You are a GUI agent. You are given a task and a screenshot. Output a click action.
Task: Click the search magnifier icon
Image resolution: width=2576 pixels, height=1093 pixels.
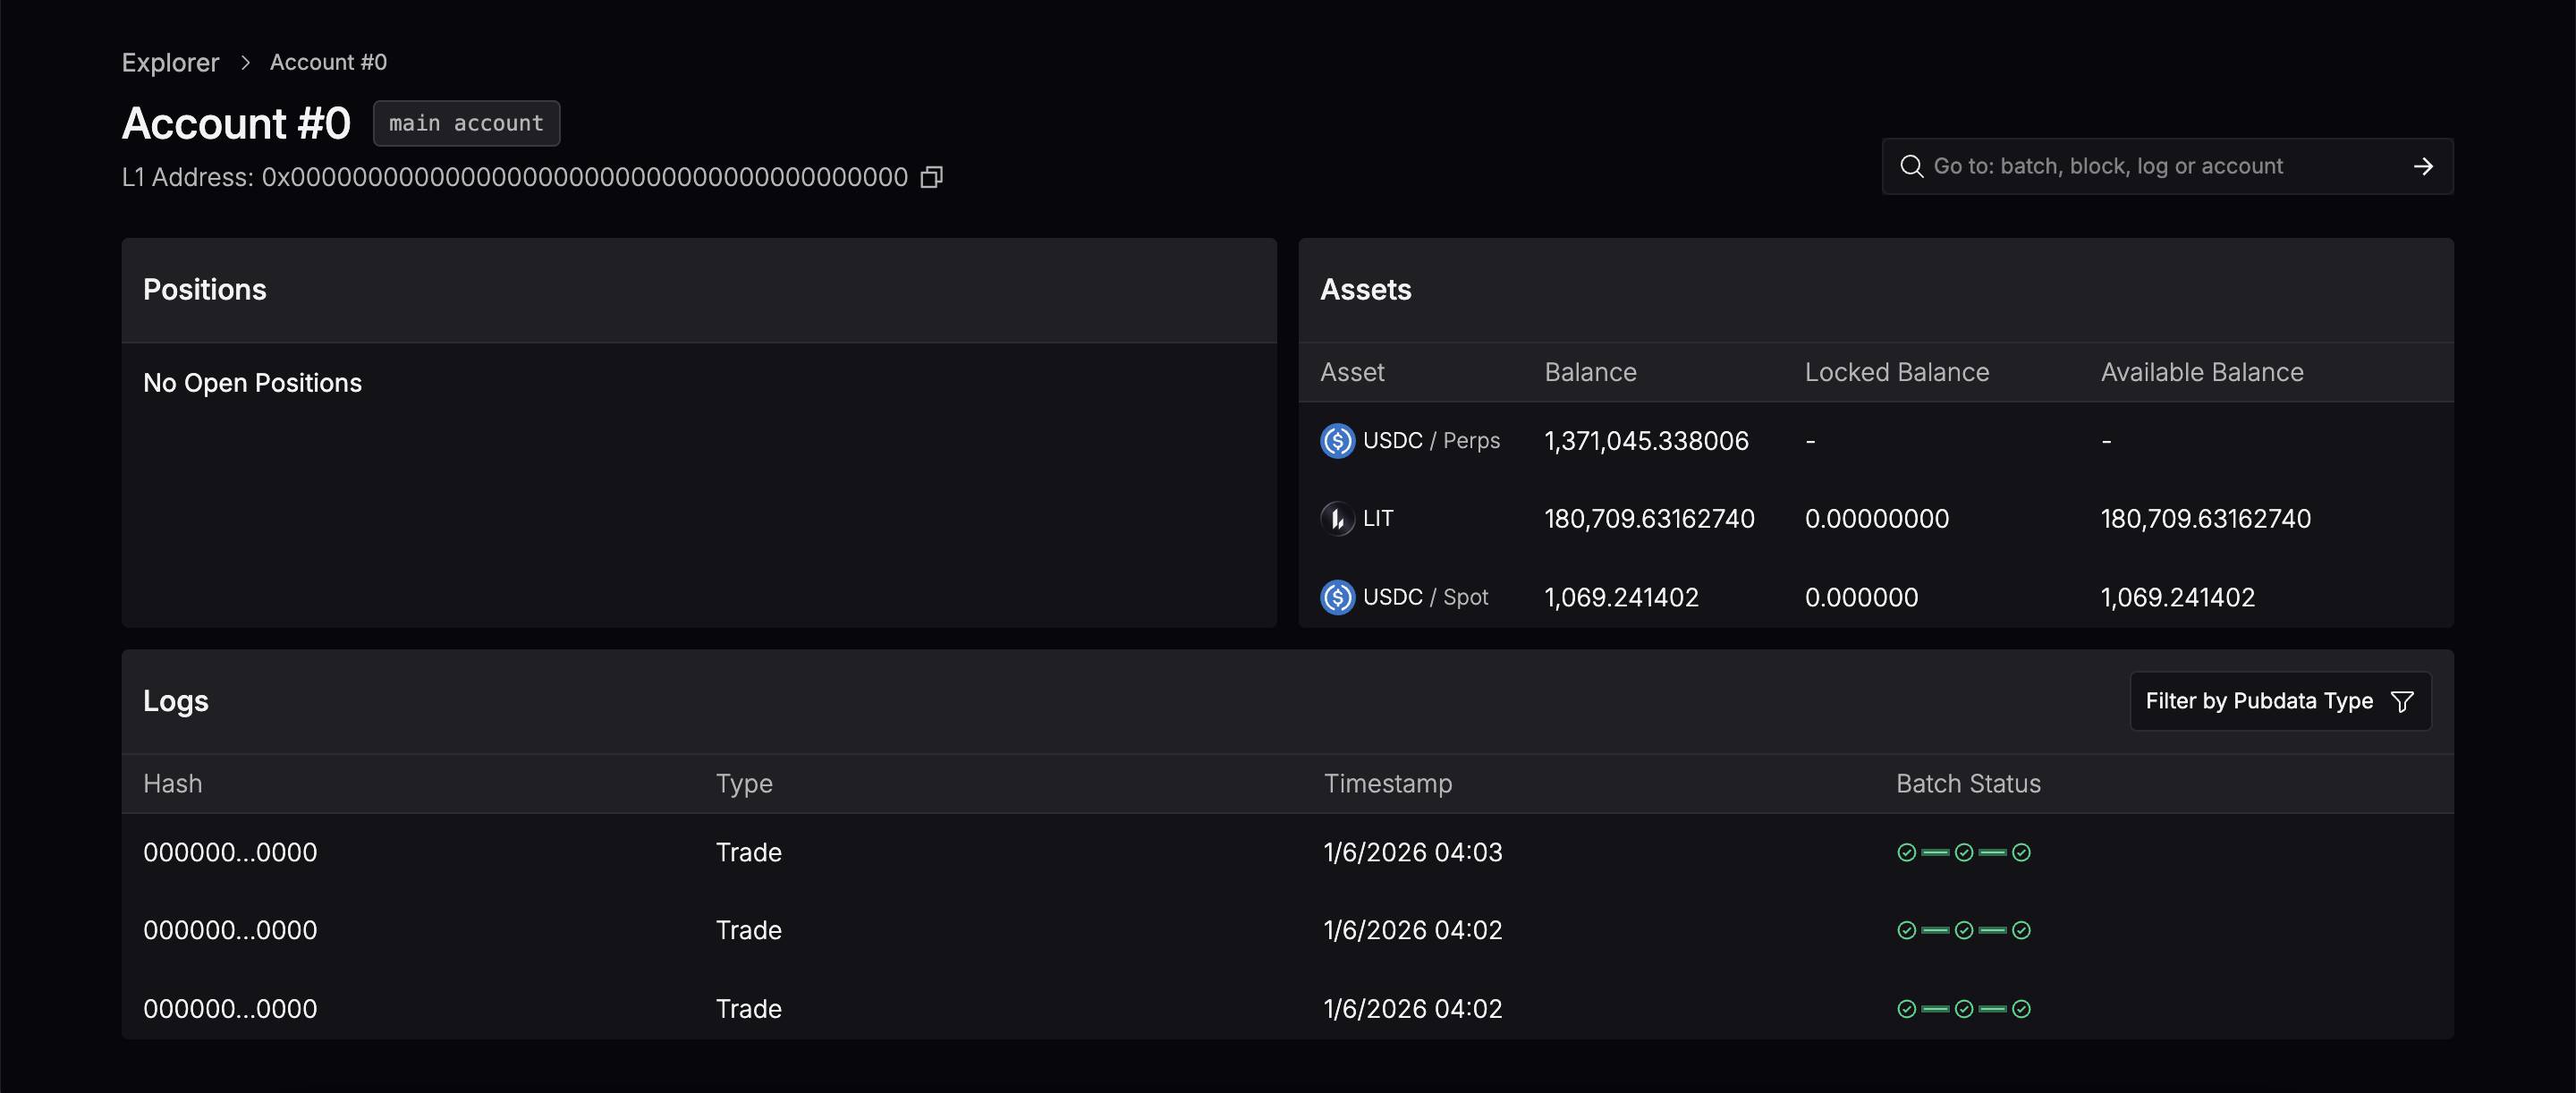[1911, 166]
